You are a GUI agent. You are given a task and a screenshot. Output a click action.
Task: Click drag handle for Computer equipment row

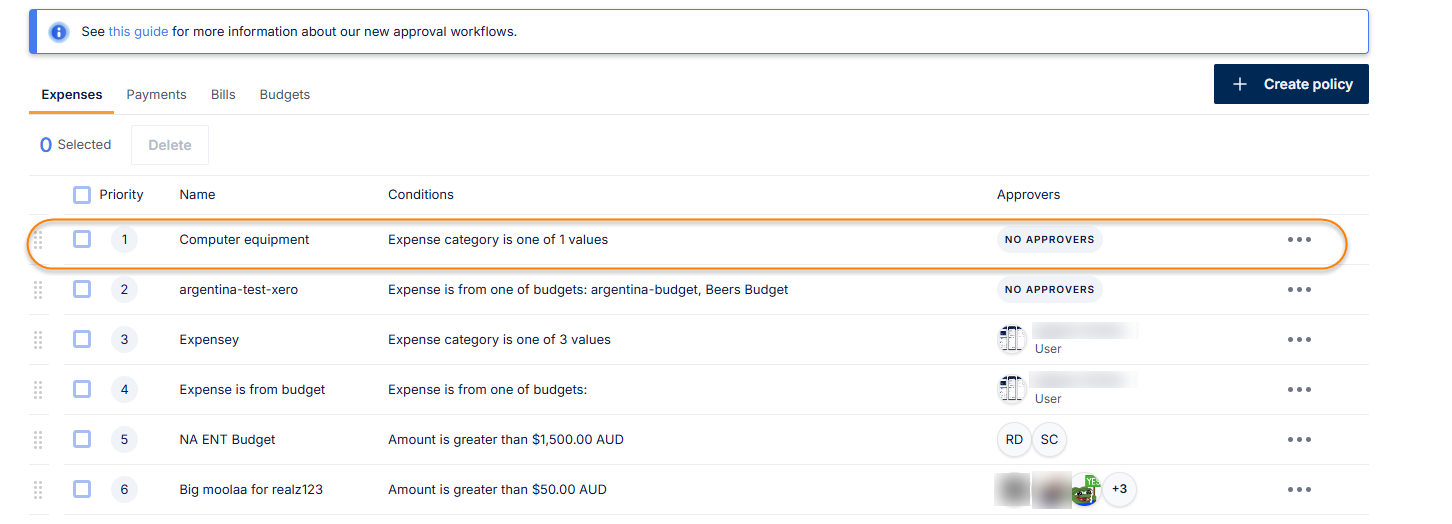(38, 240)
